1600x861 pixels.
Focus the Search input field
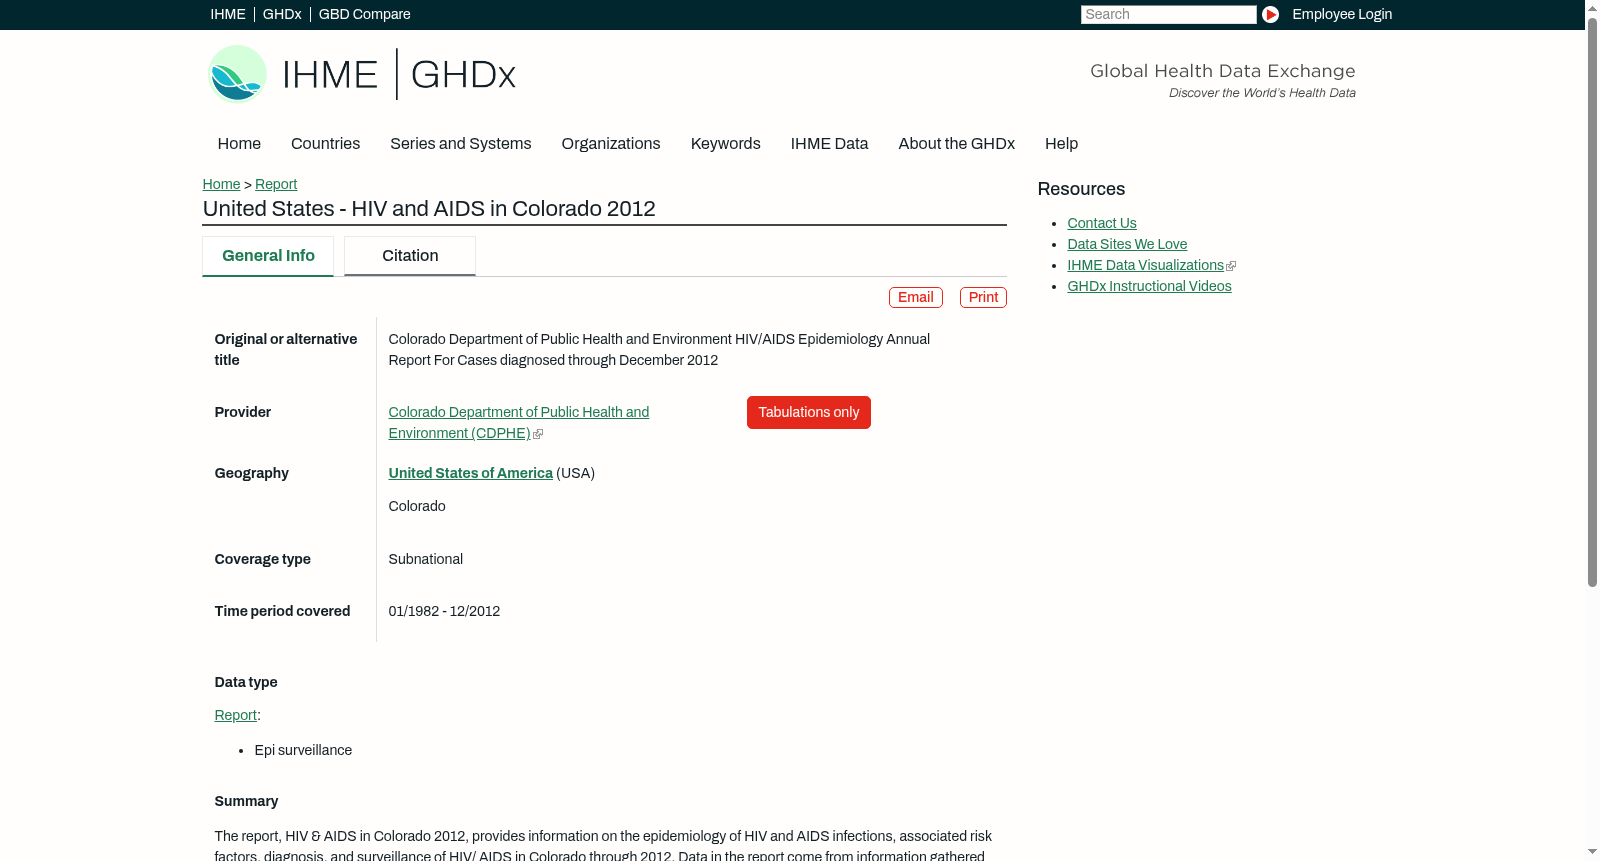[x=1168, y=14]
